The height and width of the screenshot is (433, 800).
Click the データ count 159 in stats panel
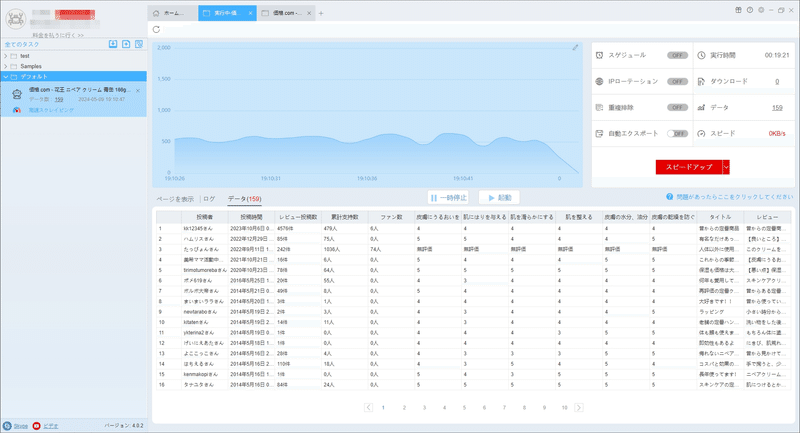(777, 108)
